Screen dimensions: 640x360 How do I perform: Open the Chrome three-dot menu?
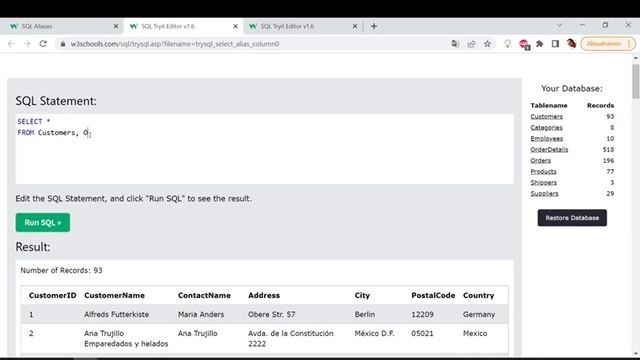629,44
